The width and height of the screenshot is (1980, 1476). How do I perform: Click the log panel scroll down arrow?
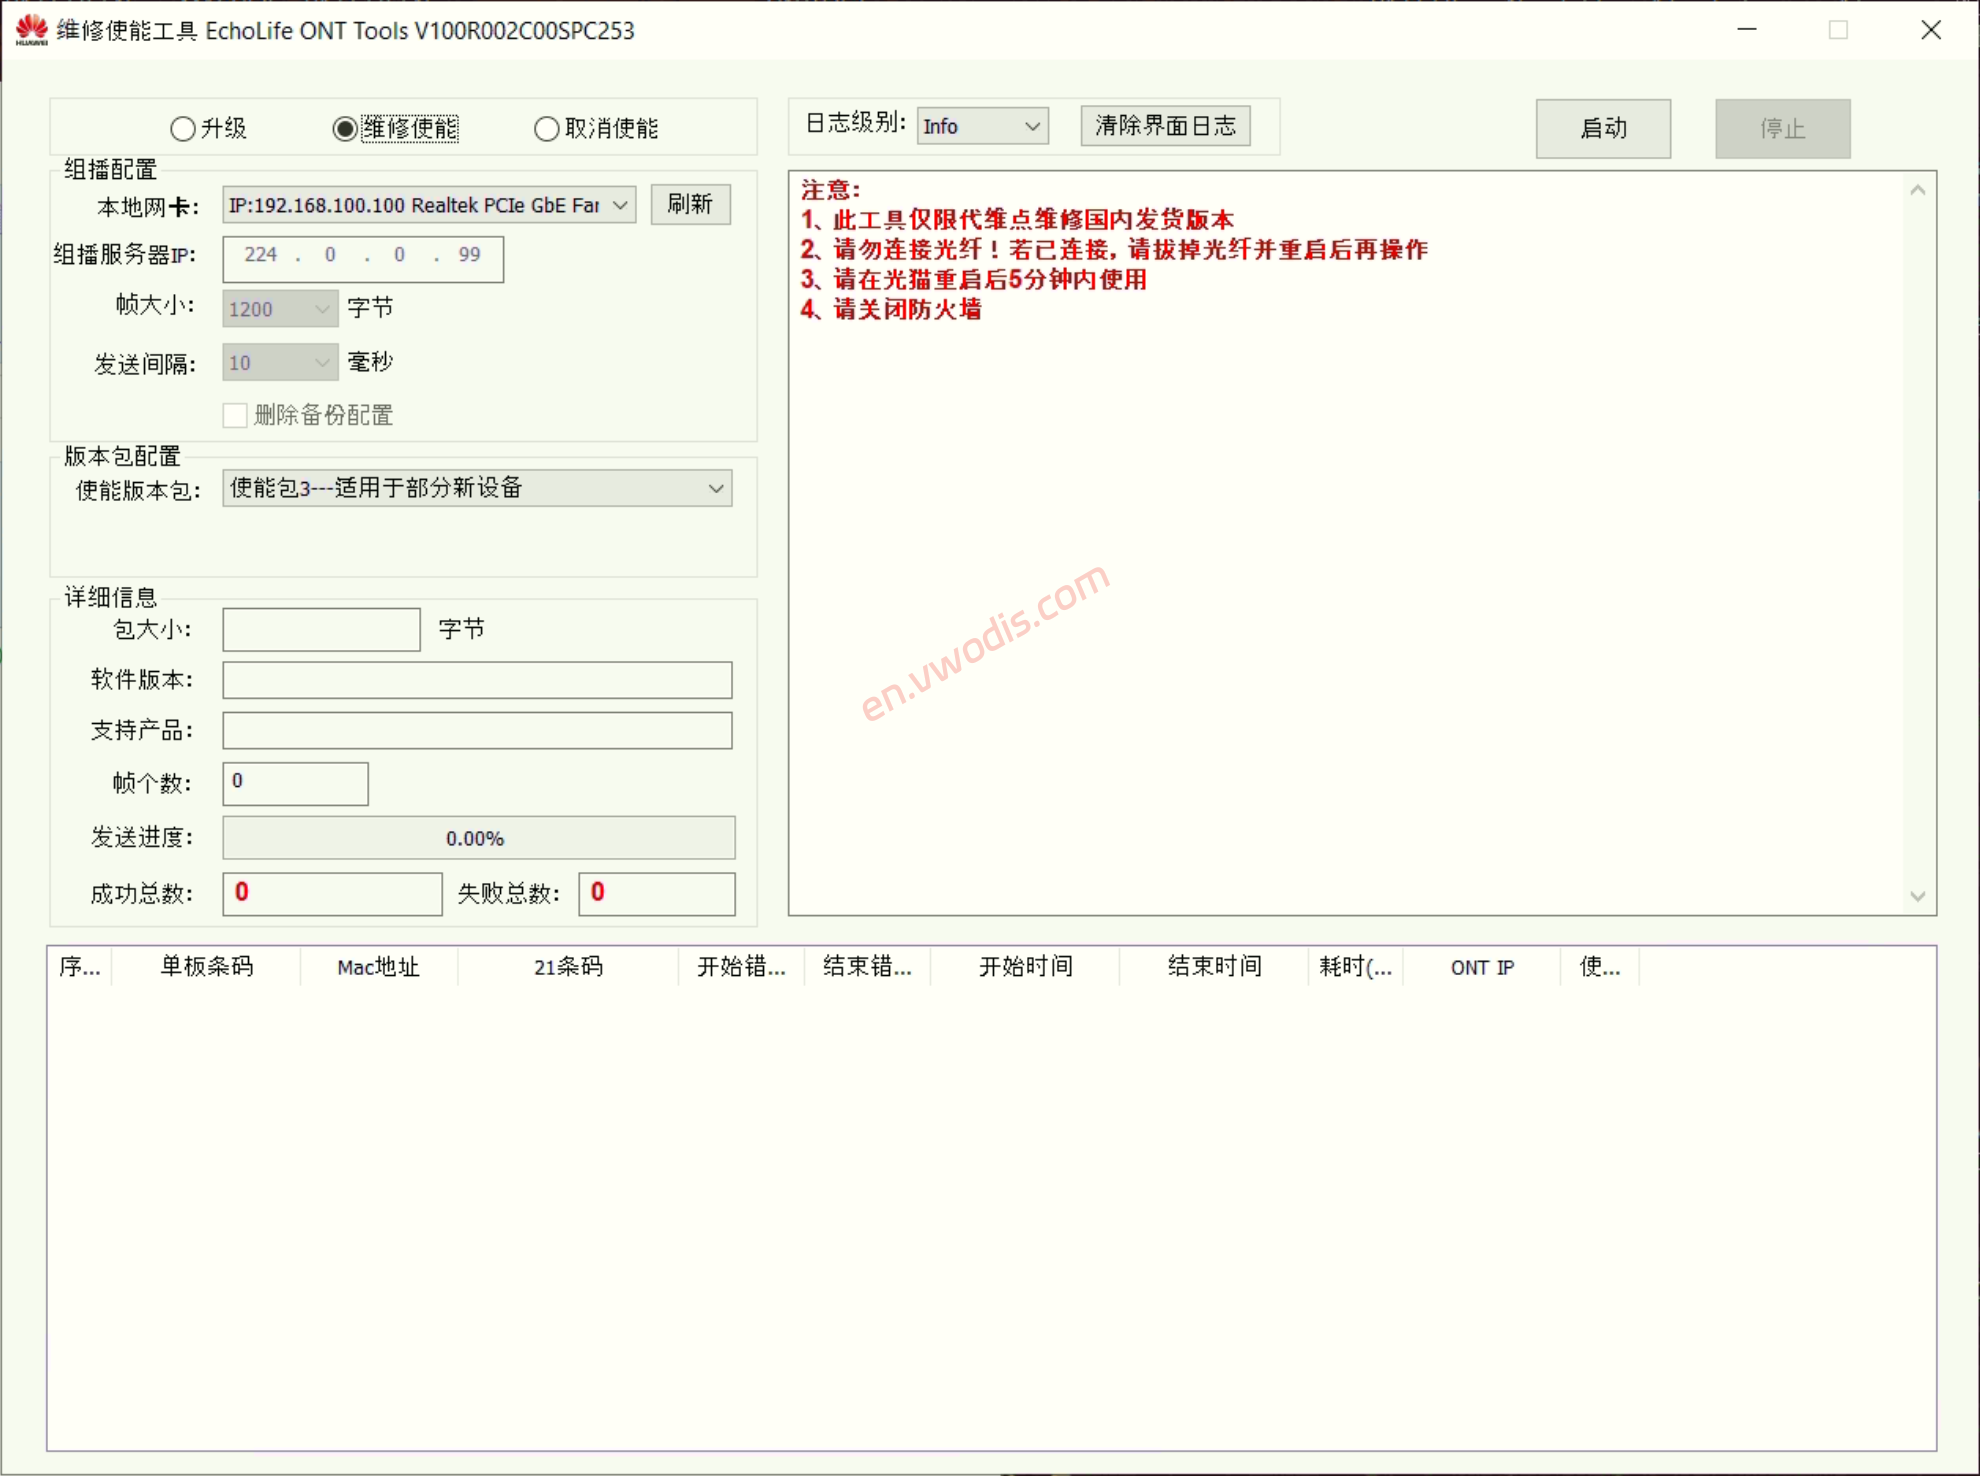point(1917,896)
